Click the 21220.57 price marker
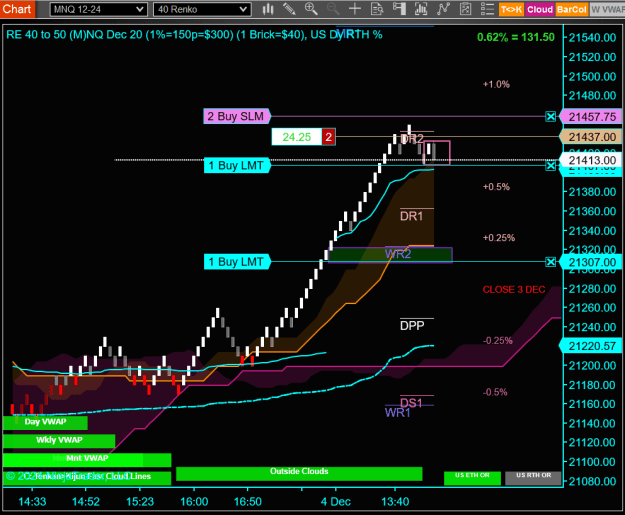The width and height of the screenshot is (625, 515). [x=592, y=346]
